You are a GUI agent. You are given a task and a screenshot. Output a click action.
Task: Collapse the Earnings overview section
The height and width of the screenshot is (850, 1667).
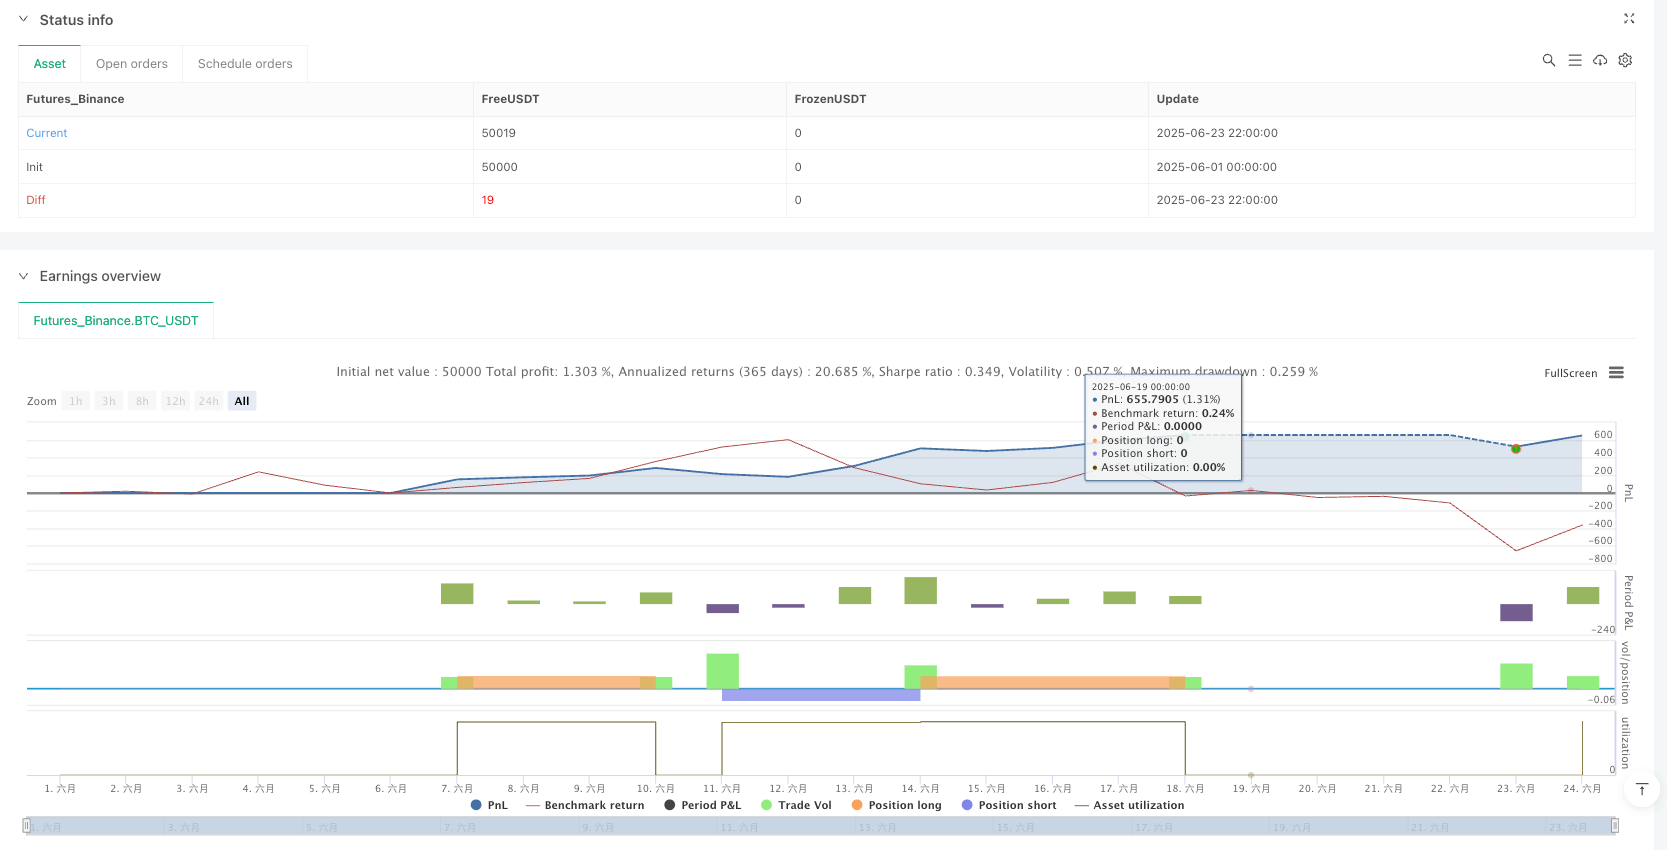click(23, 276)
